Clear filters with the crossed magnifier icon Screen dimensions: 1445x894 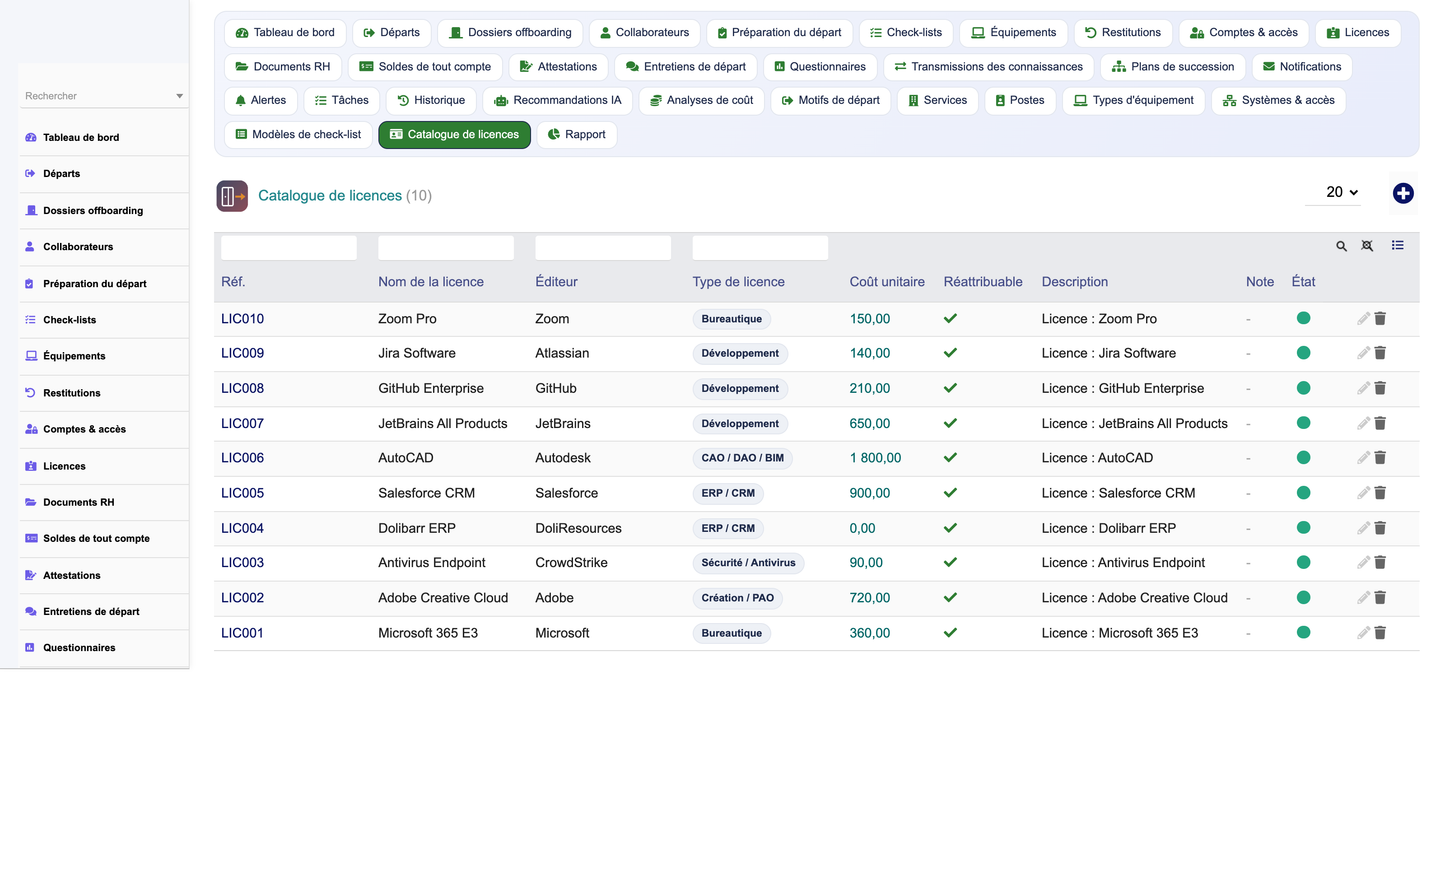(x=1367, y=246)
